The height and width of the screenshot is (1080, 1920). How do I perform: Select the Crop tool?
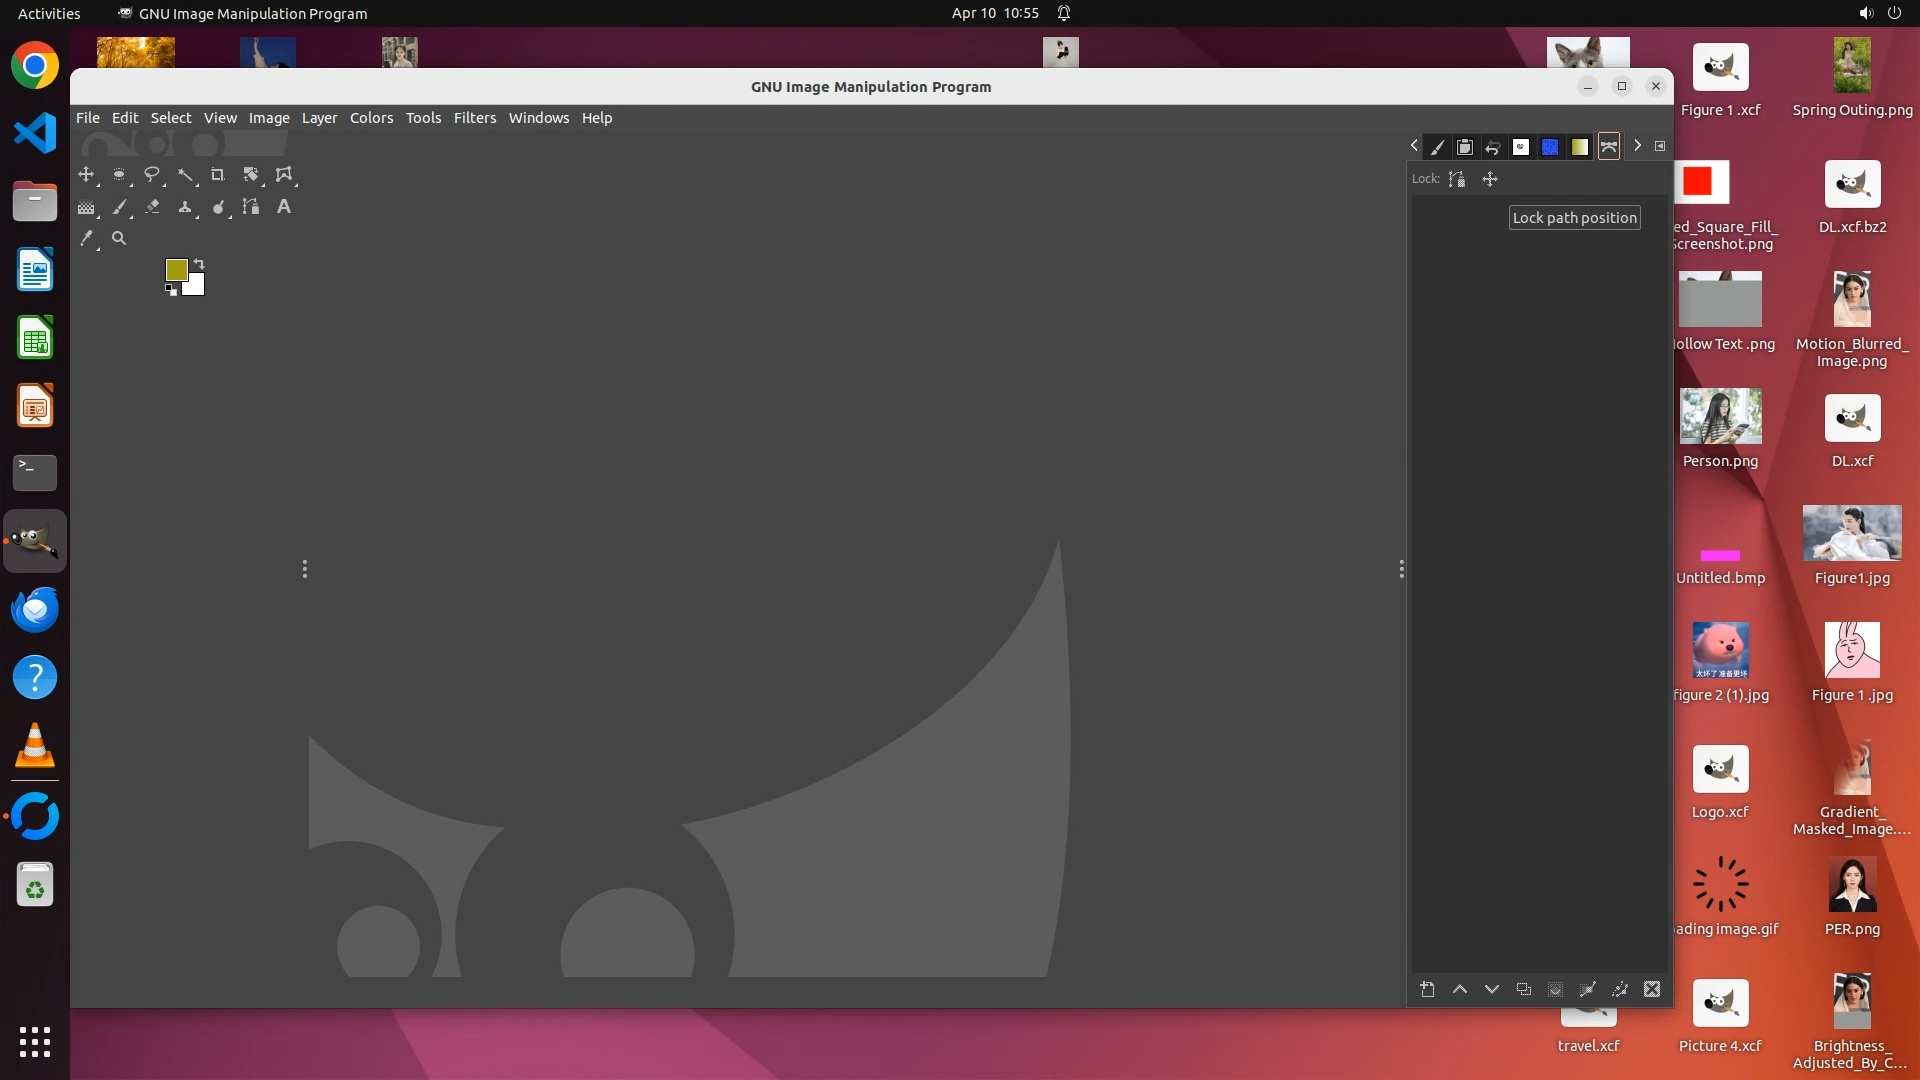217,175
